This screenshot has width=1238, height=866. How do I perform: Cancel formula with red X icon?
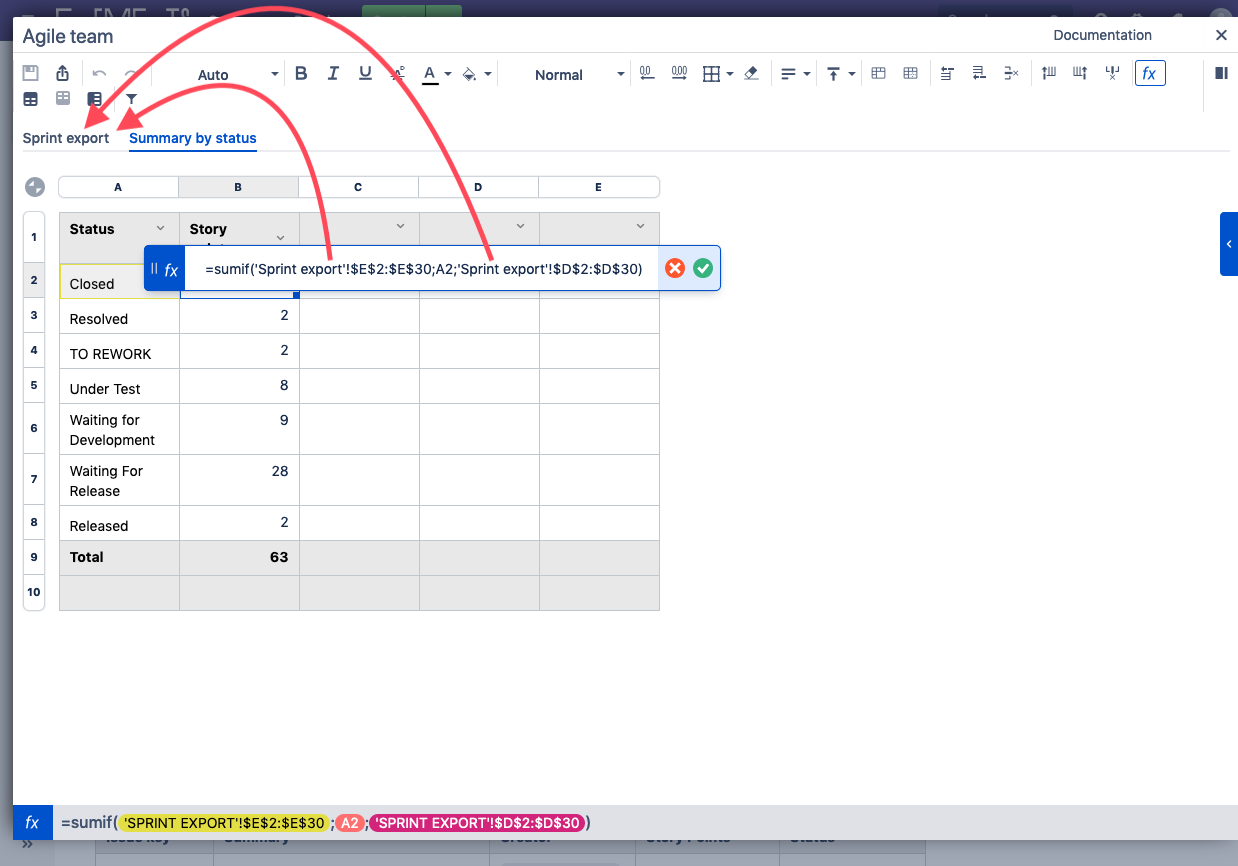pyautogui.click(x=675, y=268)
